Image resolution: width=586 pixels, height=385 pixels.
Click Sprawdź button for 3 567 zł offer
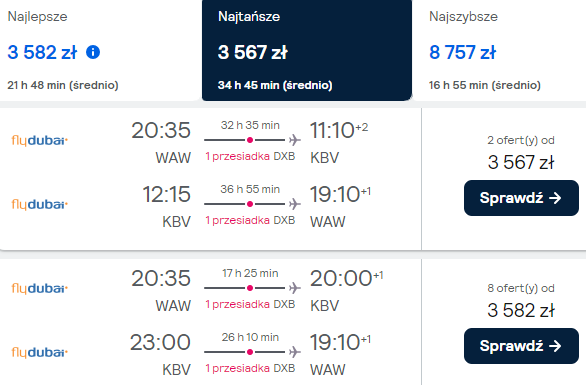tap(521, 198)
